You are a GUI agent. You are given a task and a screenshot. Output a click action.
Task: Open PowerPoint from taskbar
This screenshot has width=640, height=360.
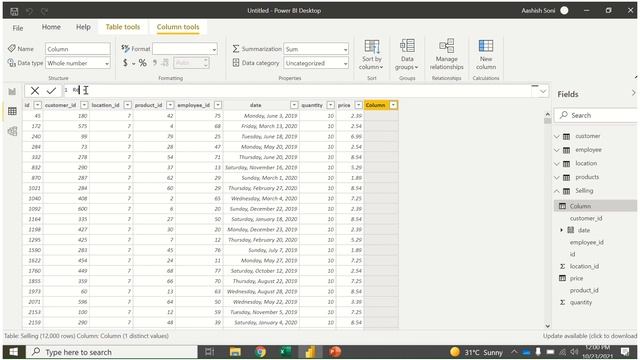(335, 352)
